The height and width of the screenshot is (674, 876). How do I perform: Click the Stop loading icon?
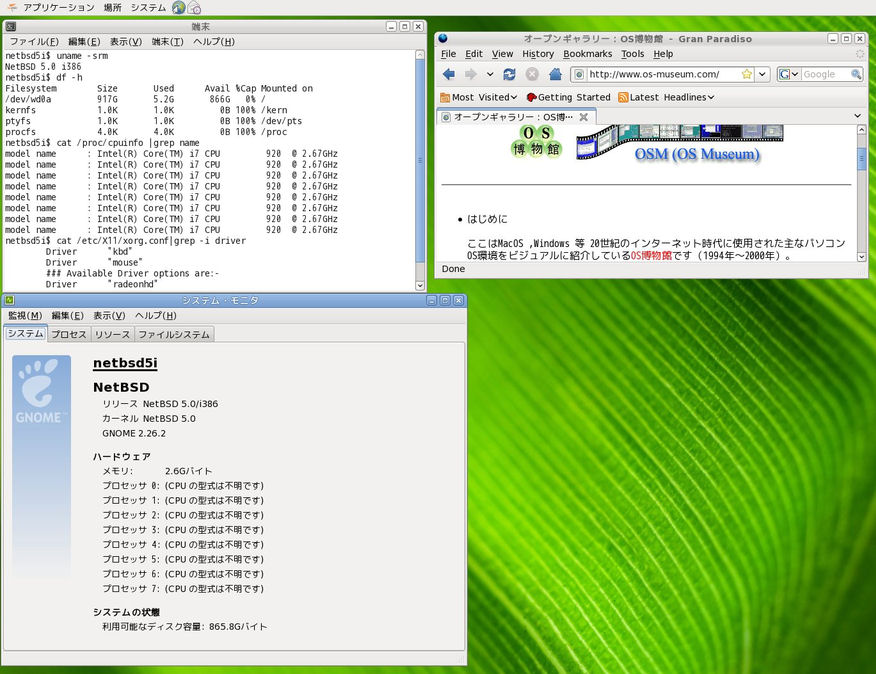click(532, 74)
